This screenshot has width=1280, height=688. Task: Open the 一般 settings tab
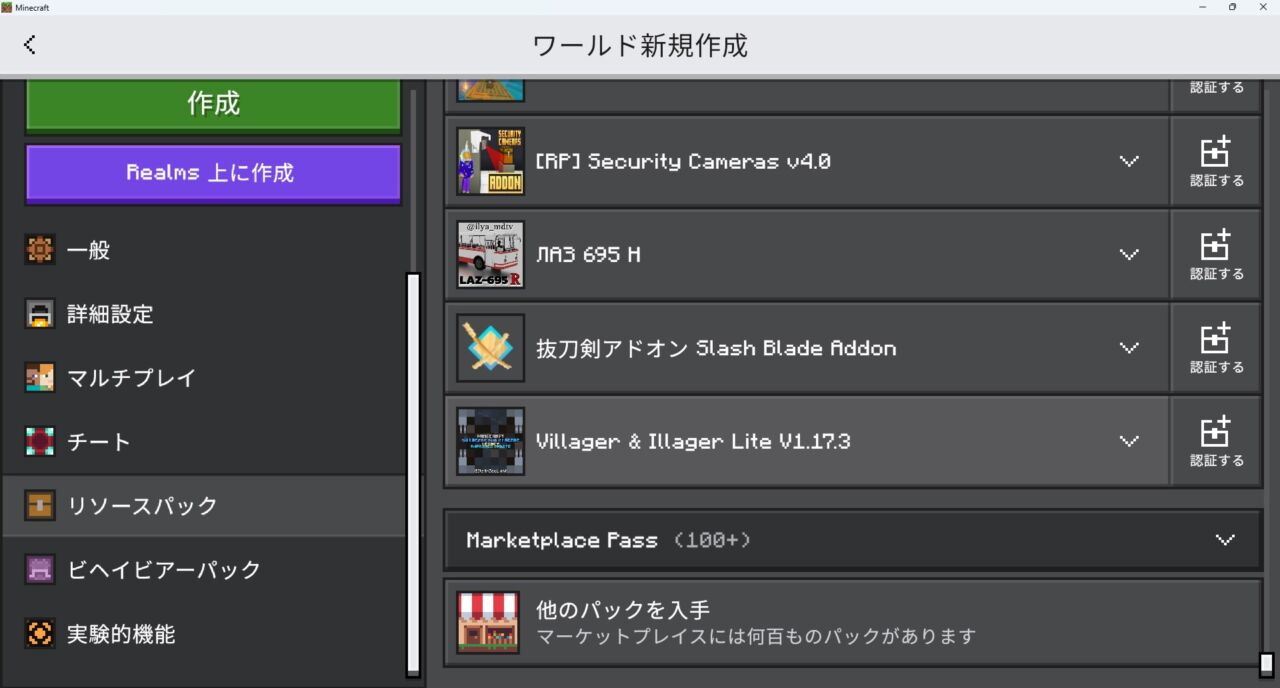[x=204, y=250]
